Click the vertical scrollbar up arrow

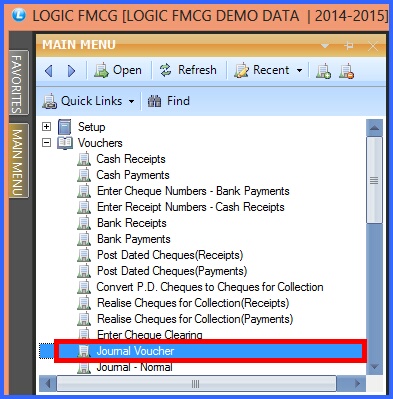(x=374, y=128)
